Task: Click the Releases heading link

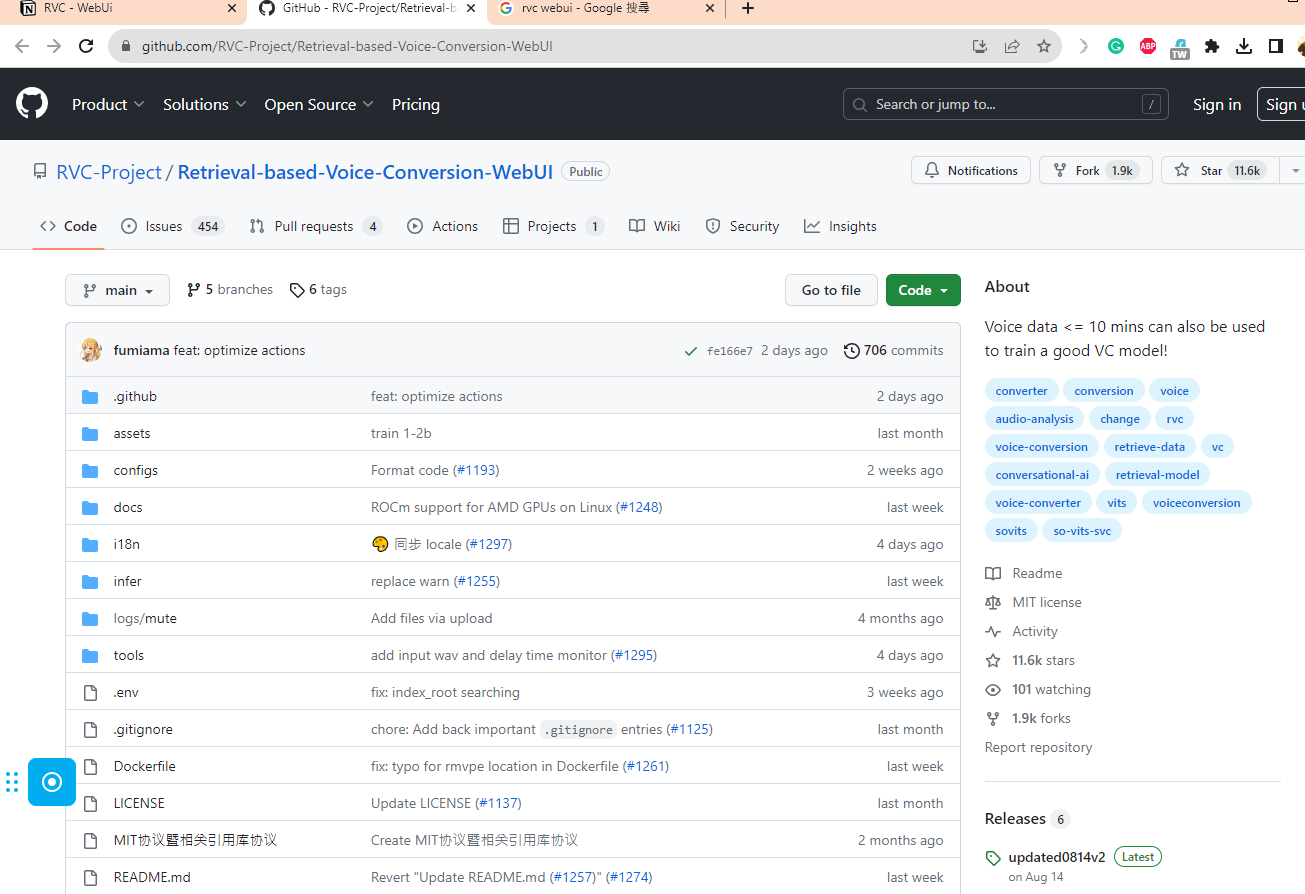Action: 1015,818
